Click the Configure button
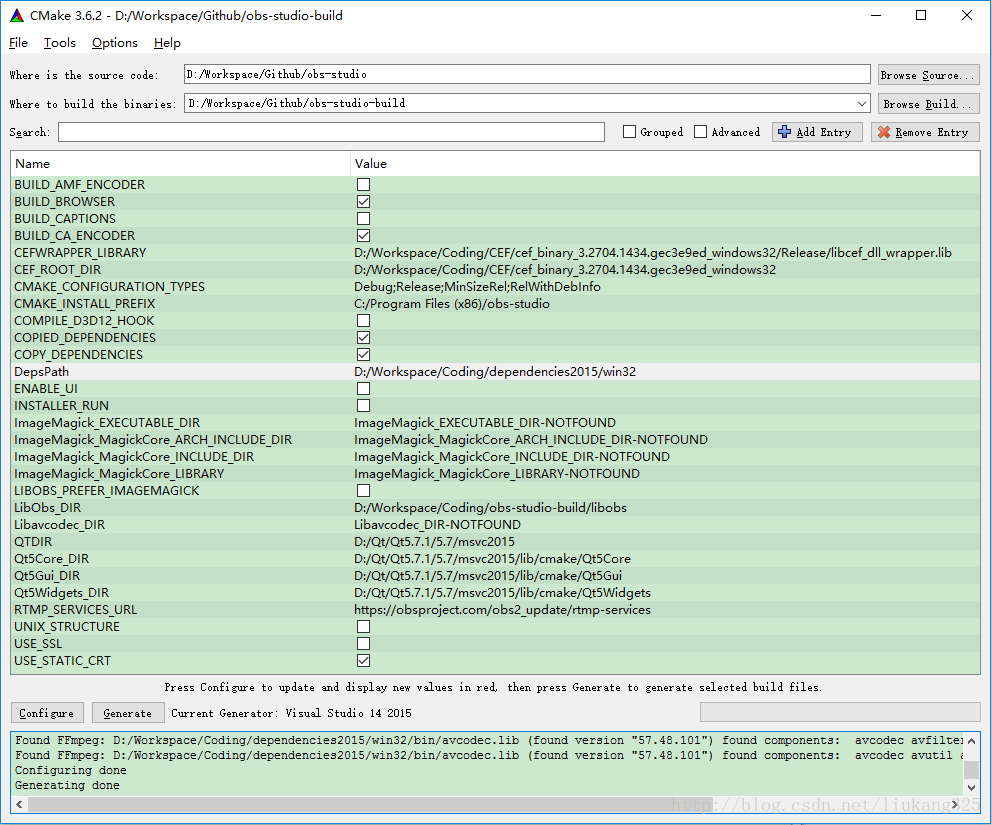This screenshot has height=825, width=992. point(47,713)
